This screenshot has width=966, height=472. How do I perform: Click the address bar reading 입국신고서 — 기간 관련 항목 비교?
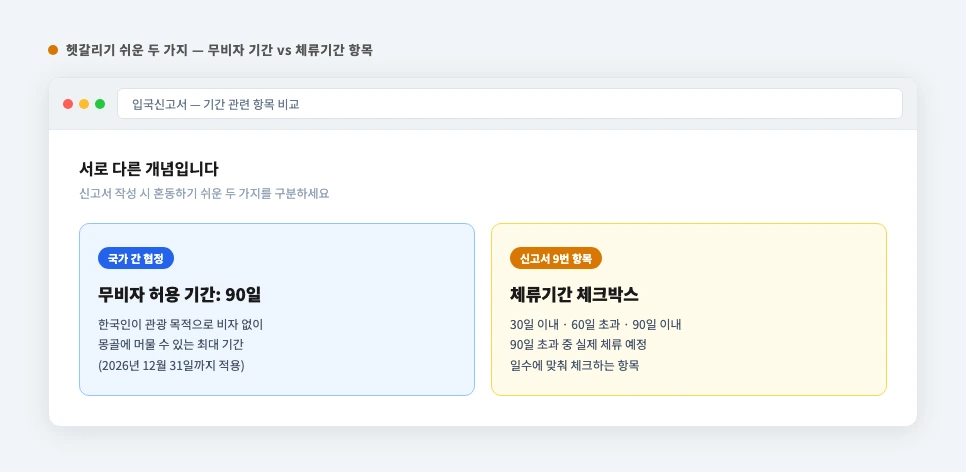(509, 104)
